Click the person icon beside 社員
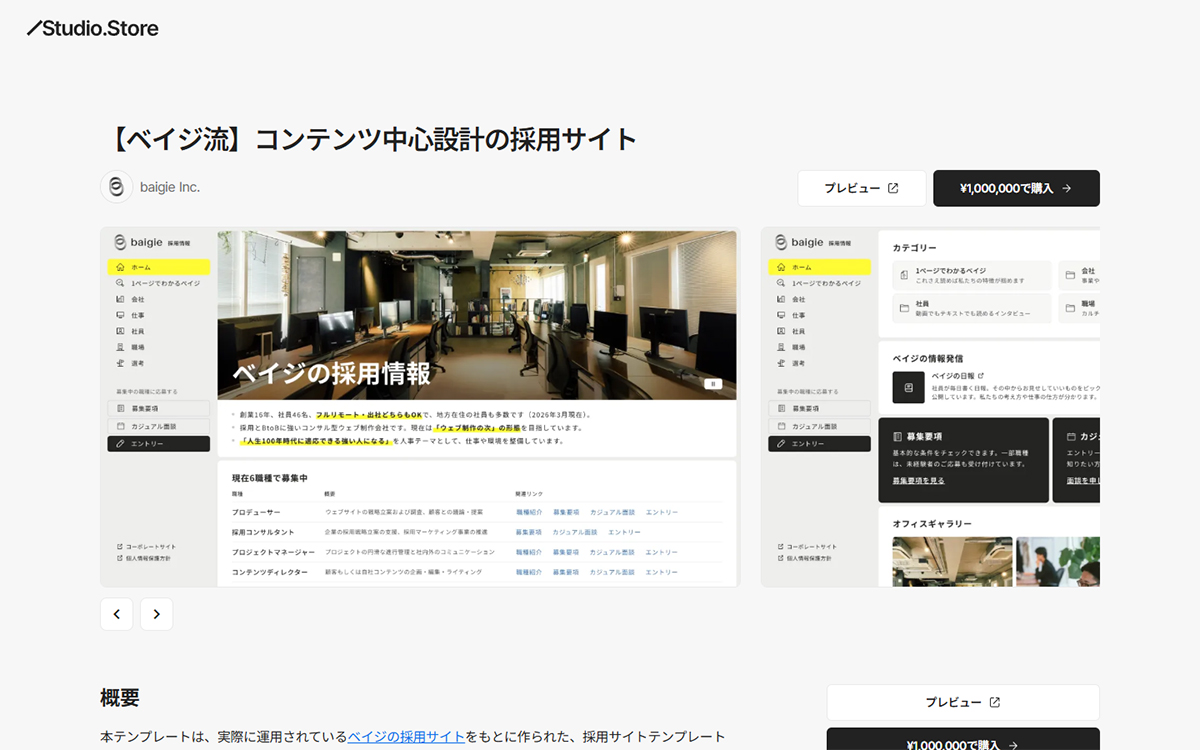1200x750 pixels. pos(120,333)
